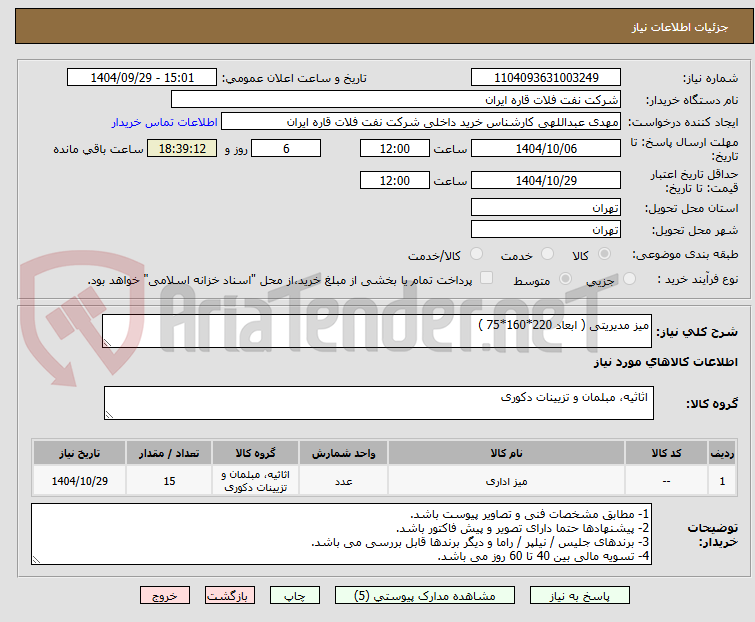The height and width of the screenshot is (622, 755).
Task: Click the deadline time field 12:00 beside 1404/10/06
Action: (394, 148)
